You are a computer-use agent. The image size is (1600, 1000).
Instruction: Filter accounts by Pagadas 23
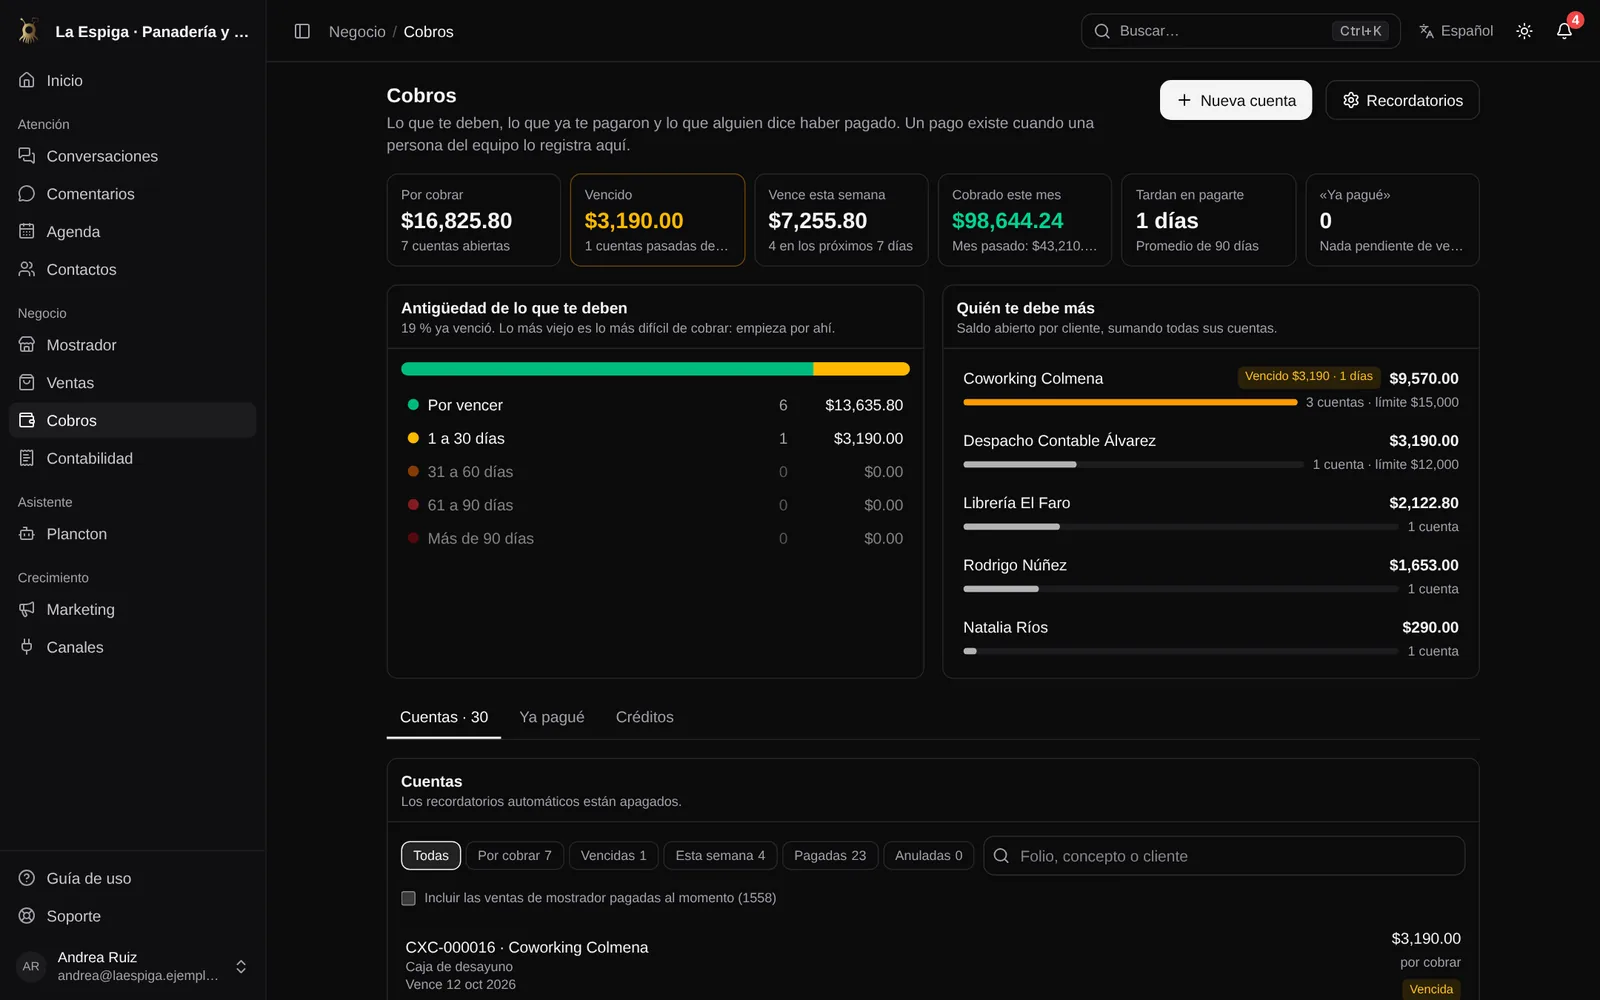pyautogui.click(x=830, y=856)
